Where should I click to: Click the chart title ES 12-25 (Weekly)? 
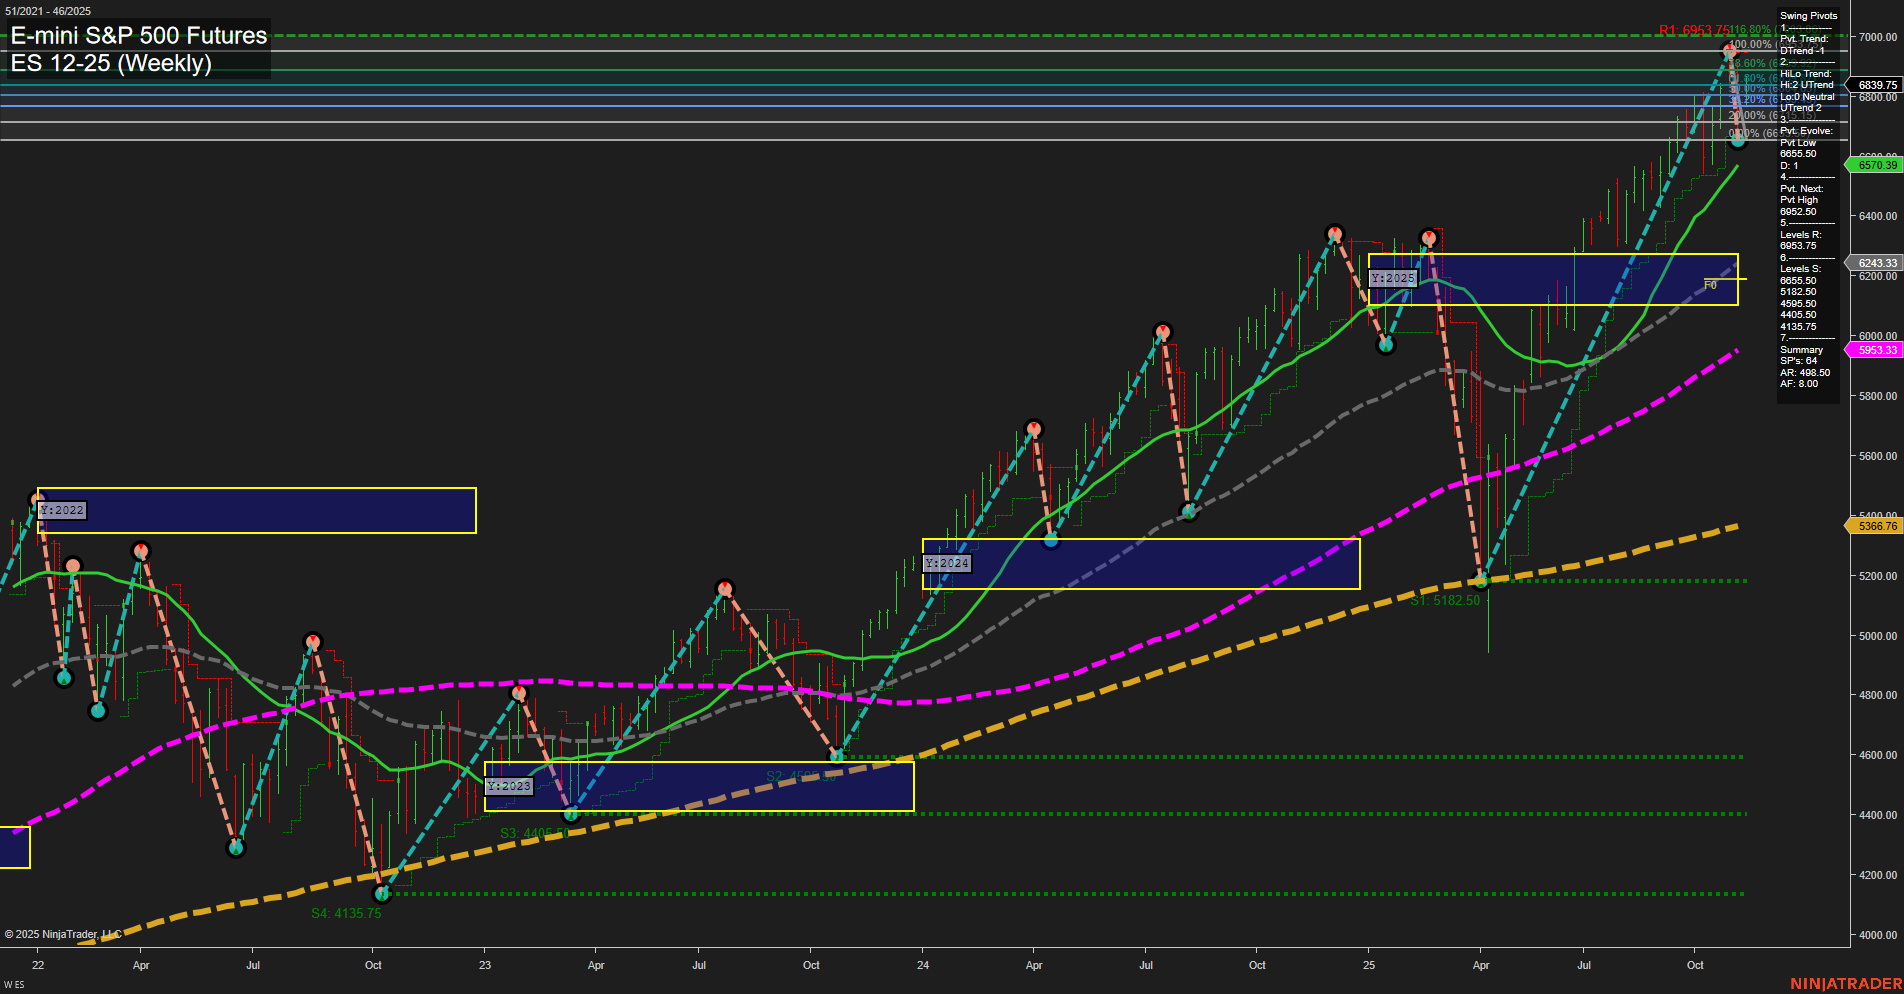coord(110,64)
